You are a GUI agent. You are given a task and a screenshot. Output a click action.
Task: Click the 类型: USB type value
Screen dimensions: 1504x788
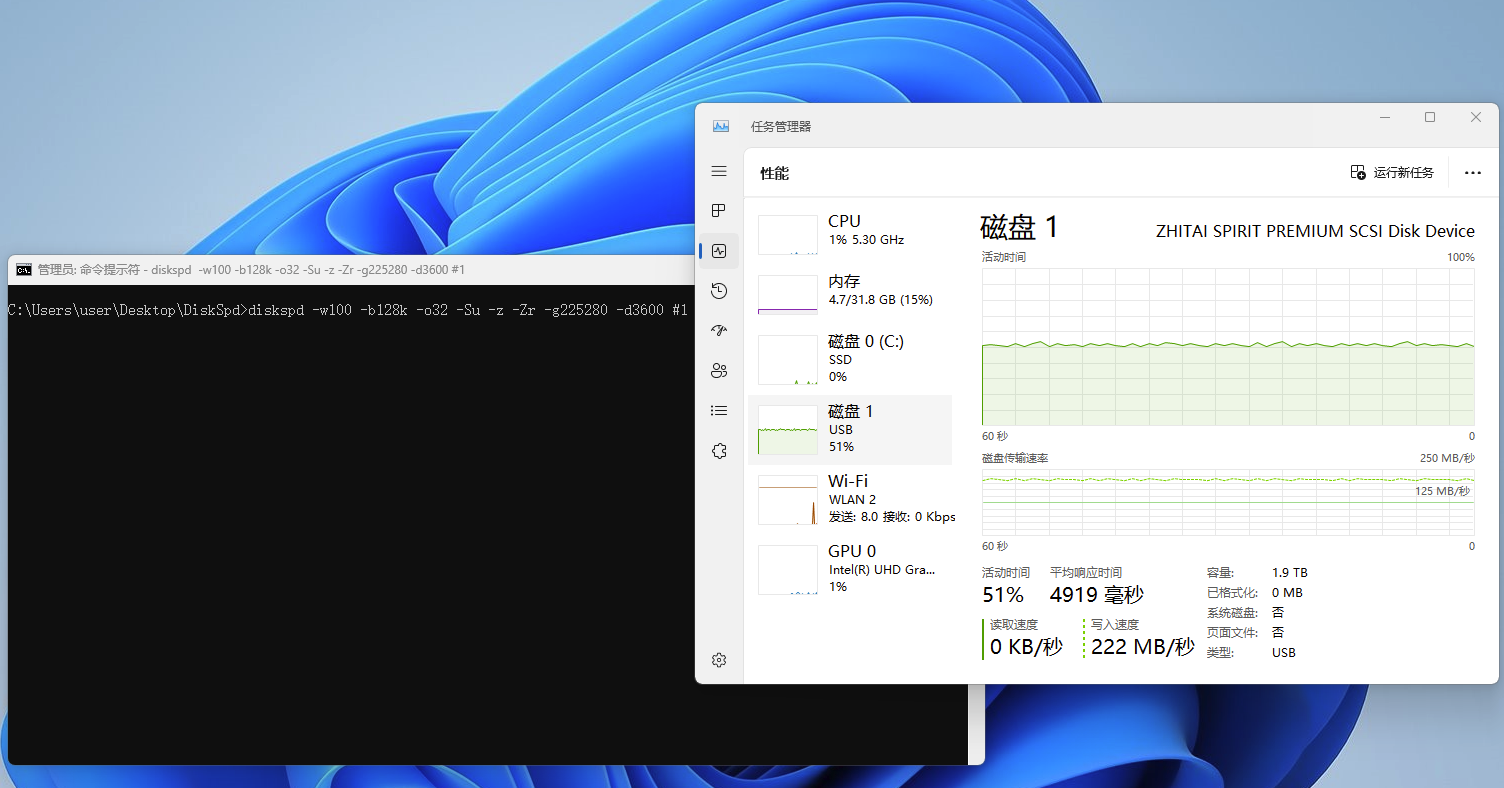1284,653
